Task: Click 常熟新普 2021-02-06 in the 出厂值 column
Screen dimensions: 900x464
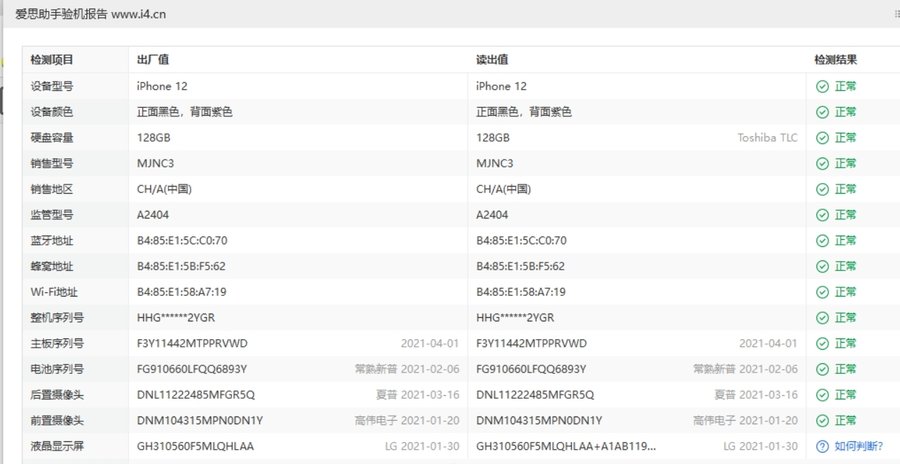Action: (x=407, y=369)
